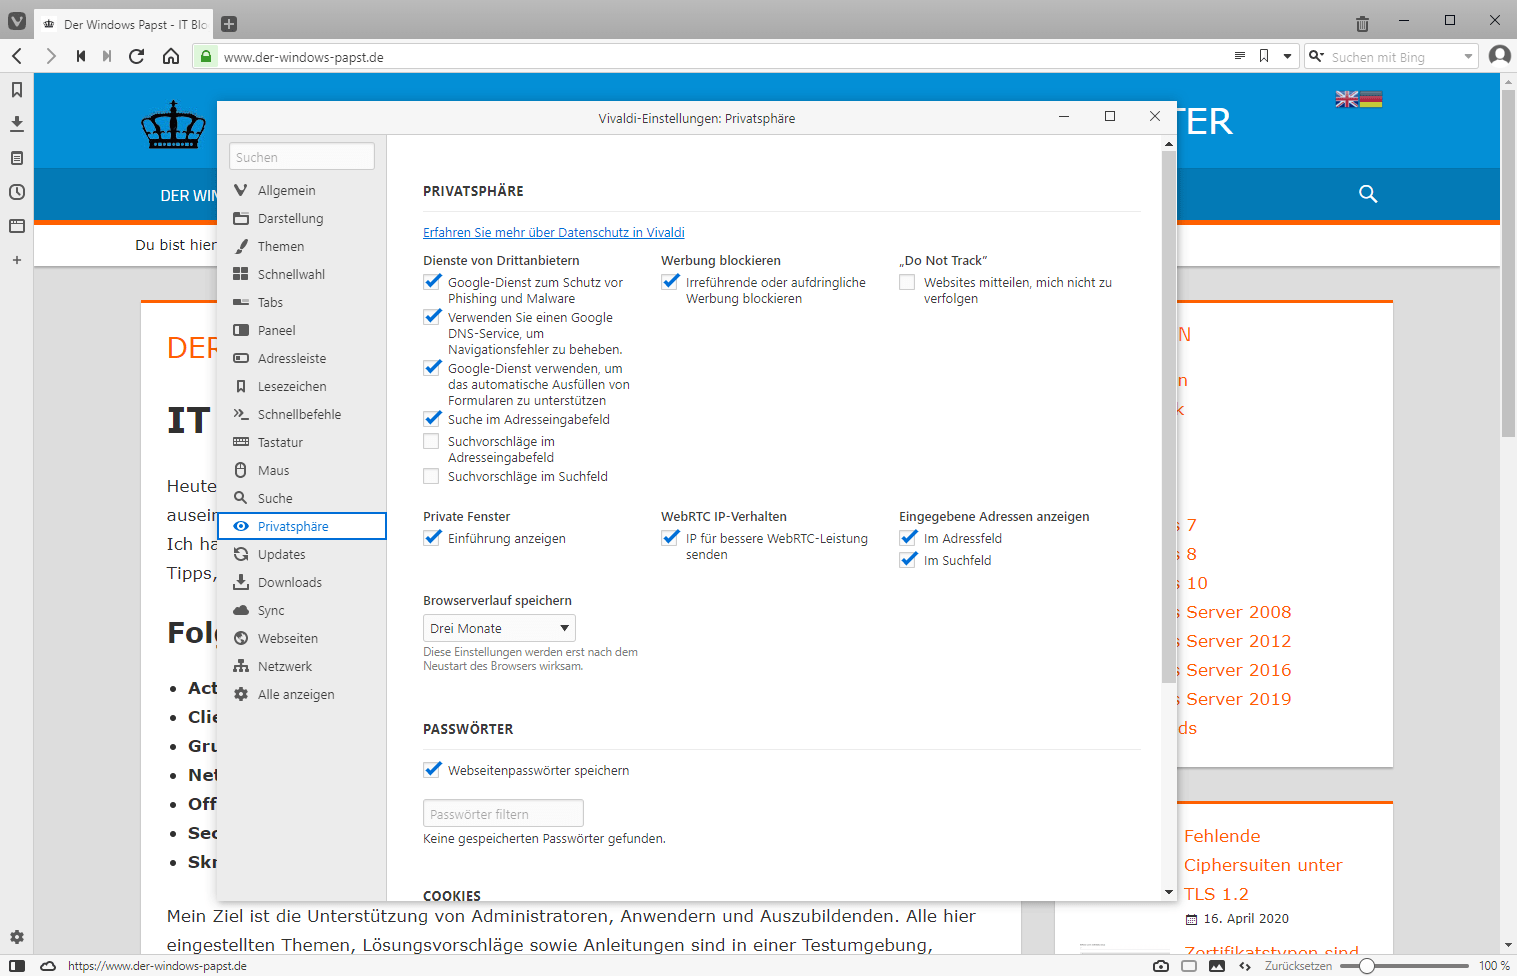Go to the Home page icon

pyautogui.click(x=171, y=56)
